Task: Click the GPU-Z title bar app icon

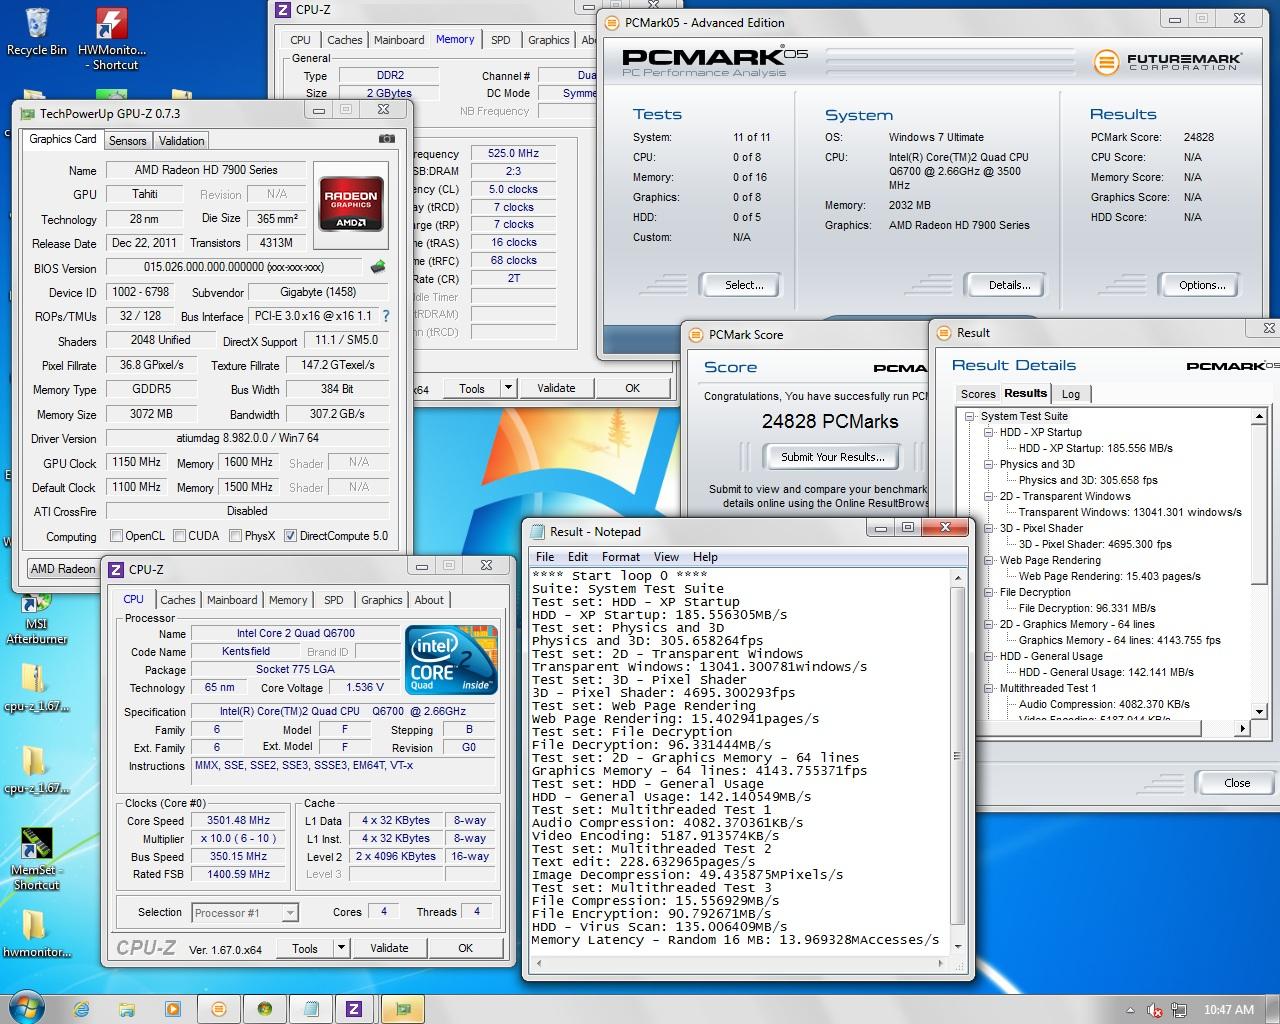Action: (27, 113)
